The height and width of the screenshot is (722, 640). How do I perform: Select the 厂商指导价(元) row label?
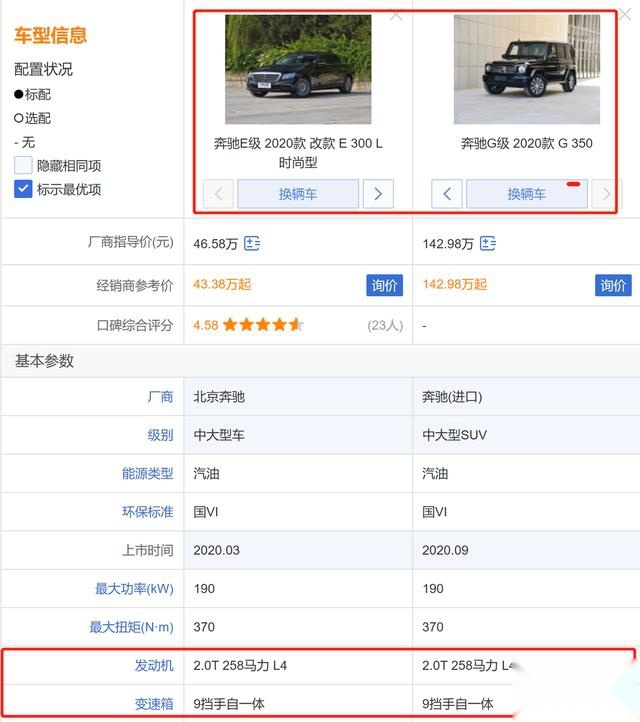pyautogui.click(x=131, y=242)
